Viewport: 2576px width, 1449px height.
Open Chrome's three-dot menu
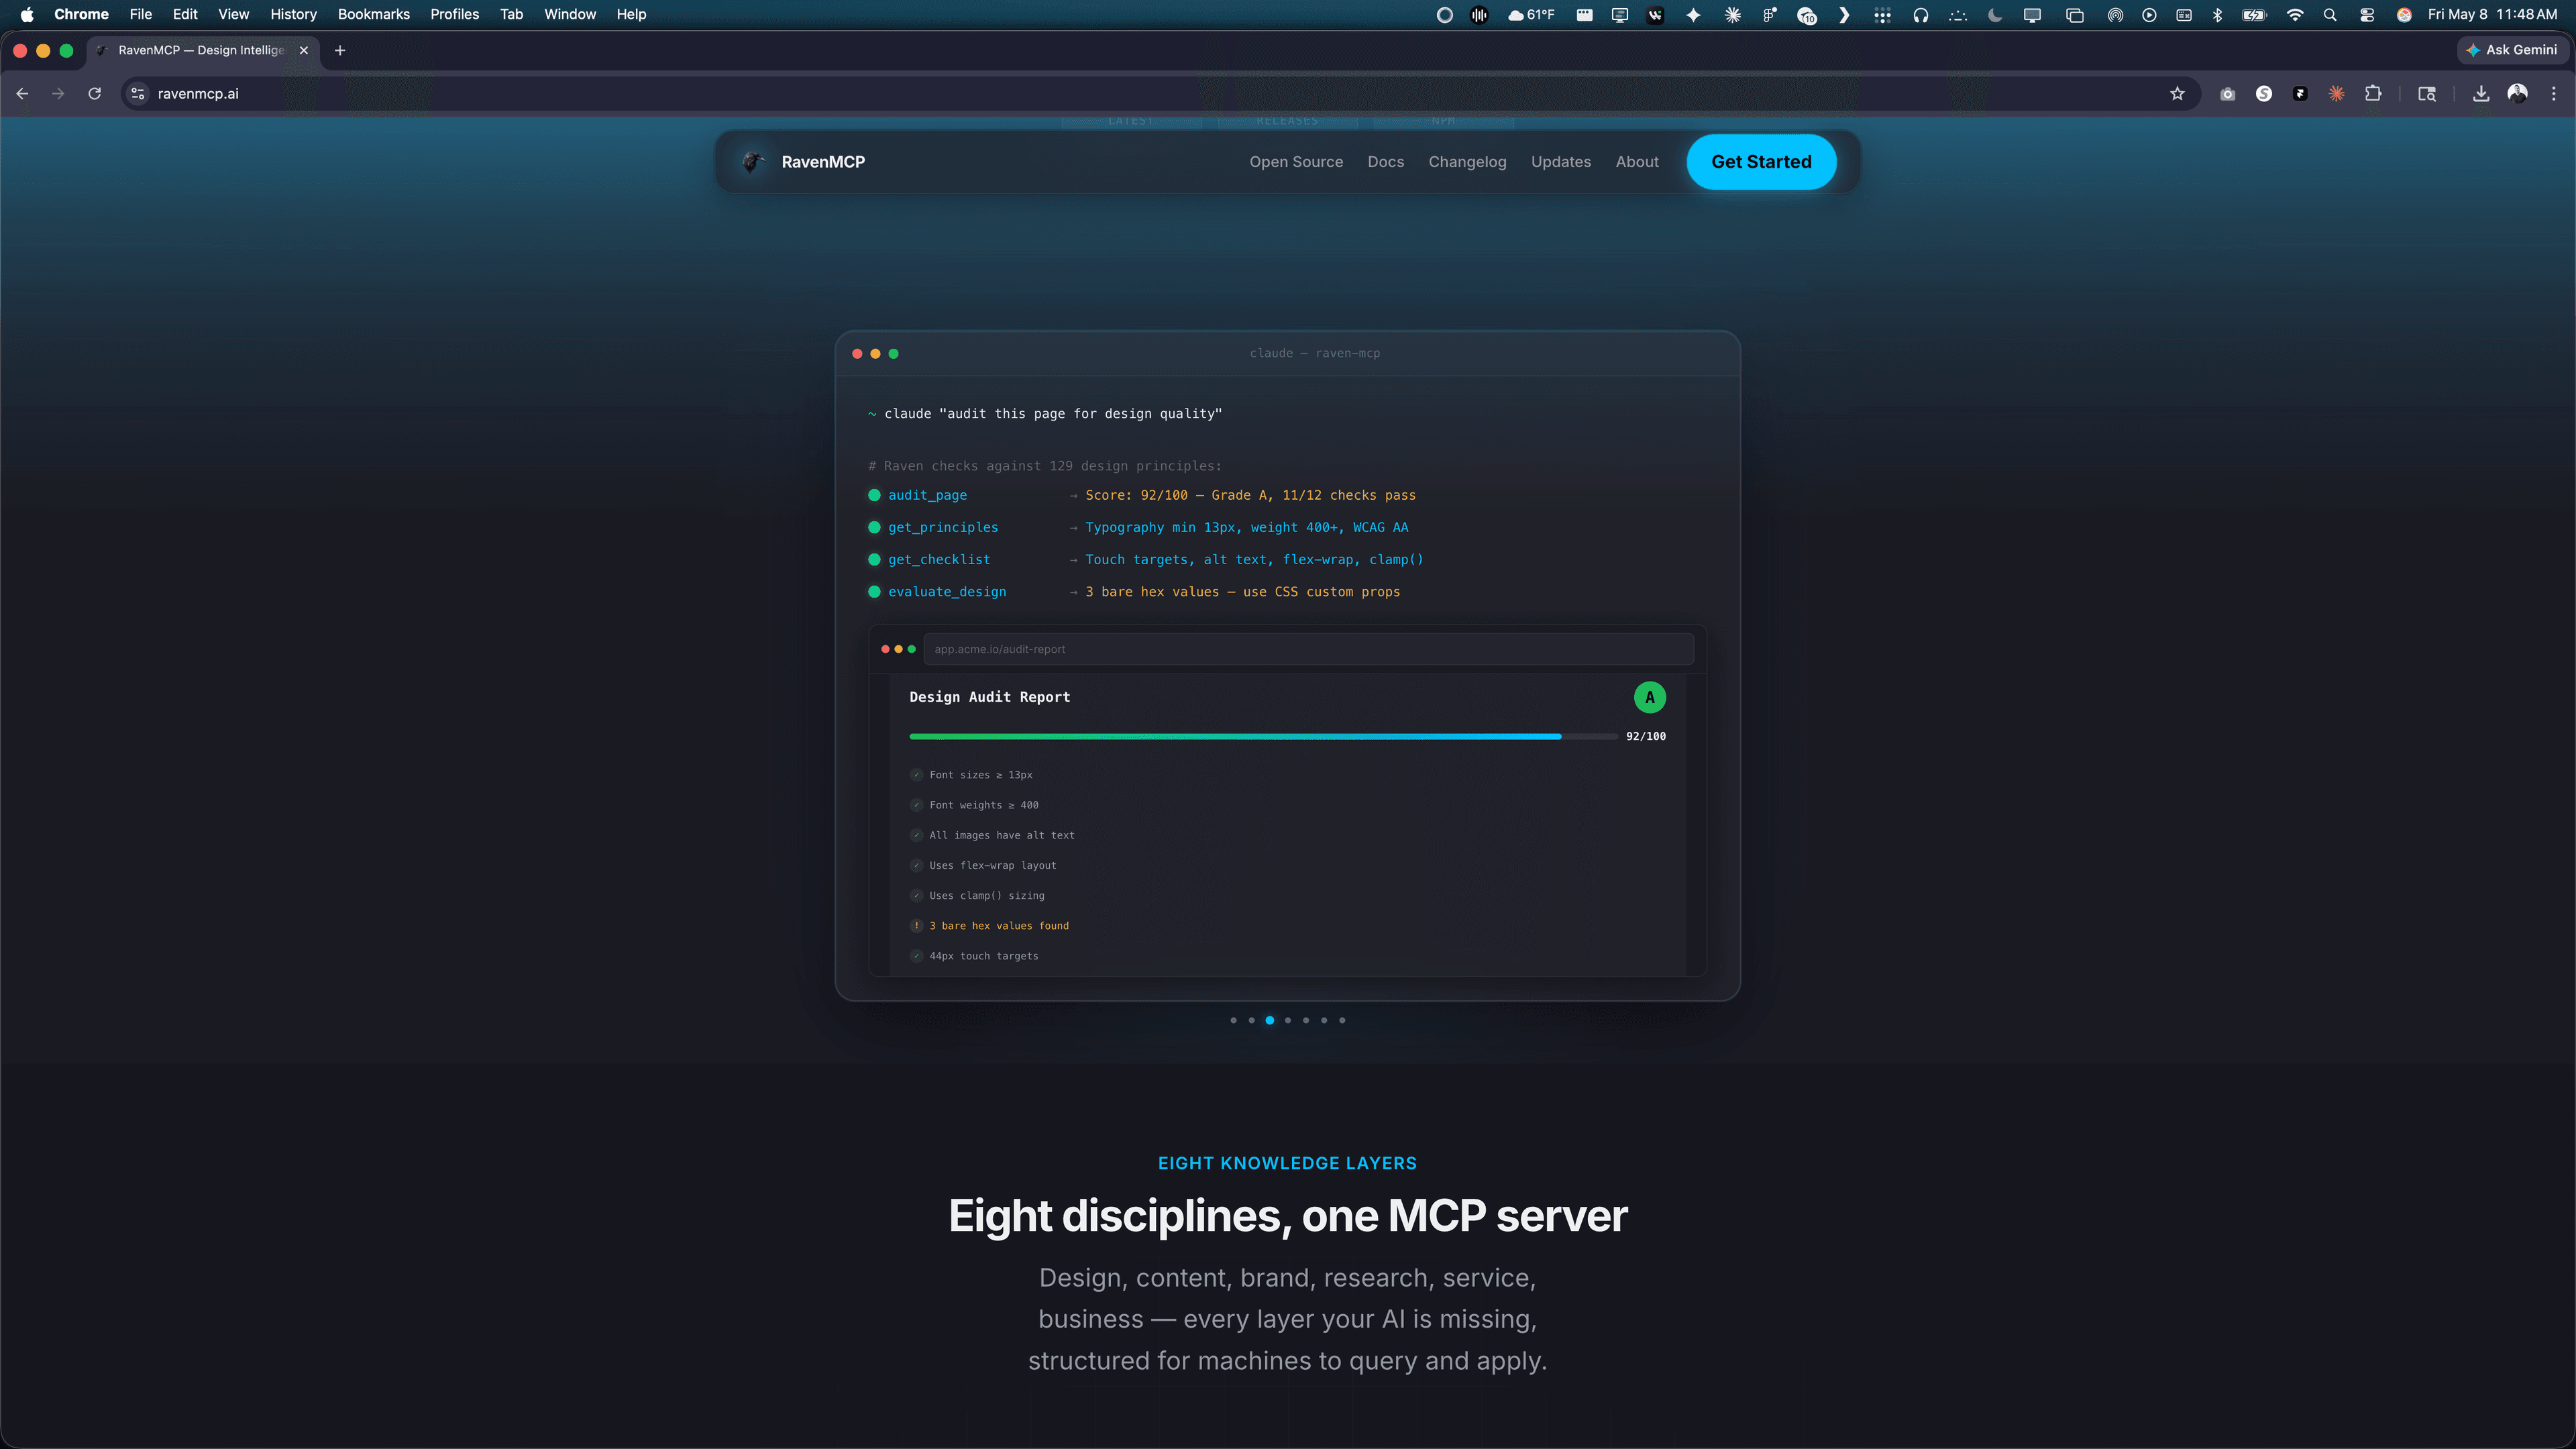(x=2554, y=94)
